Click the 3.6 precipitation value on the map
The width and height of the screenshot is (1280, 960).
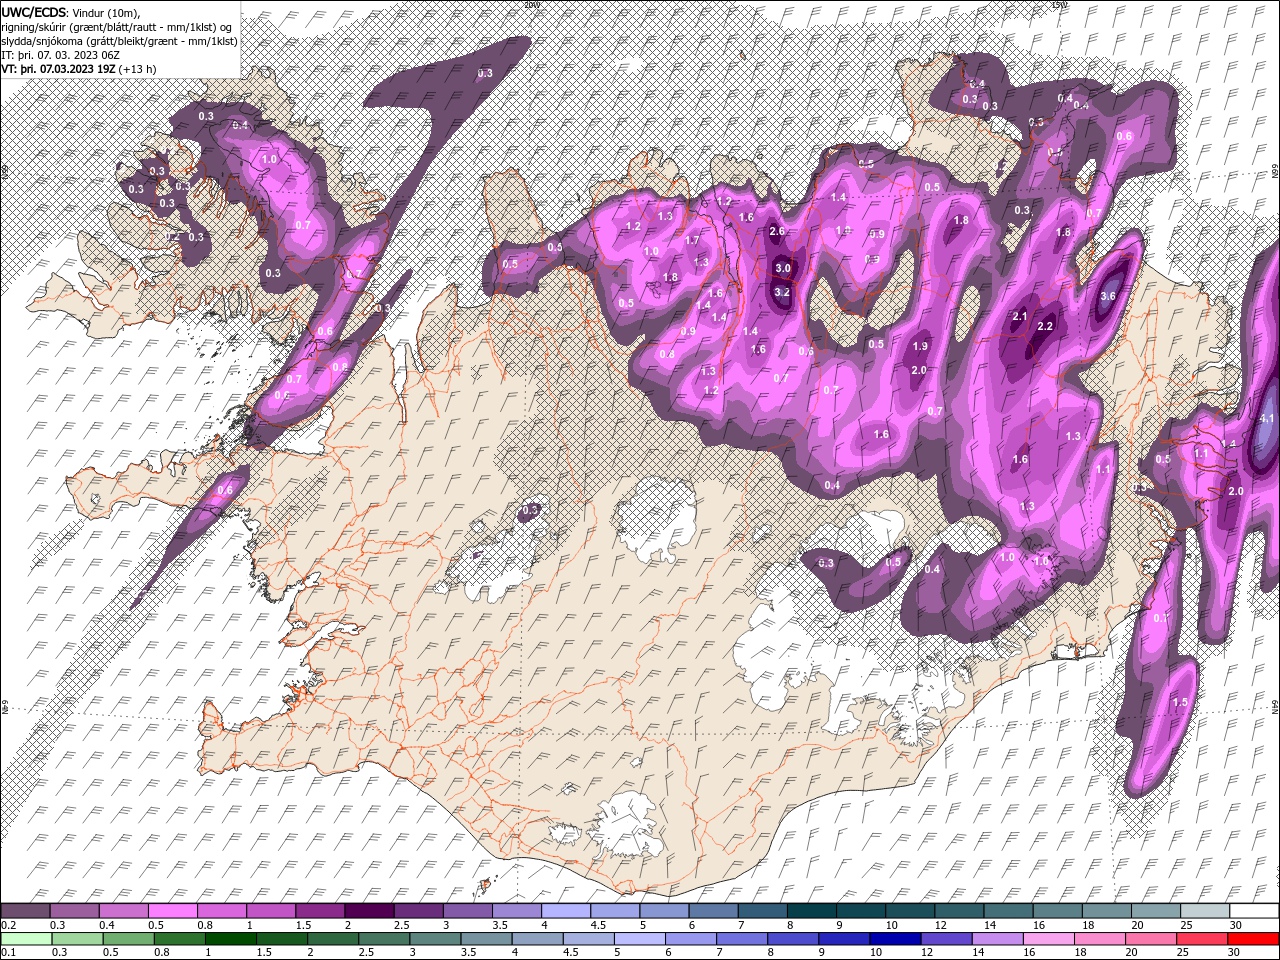1108,296
